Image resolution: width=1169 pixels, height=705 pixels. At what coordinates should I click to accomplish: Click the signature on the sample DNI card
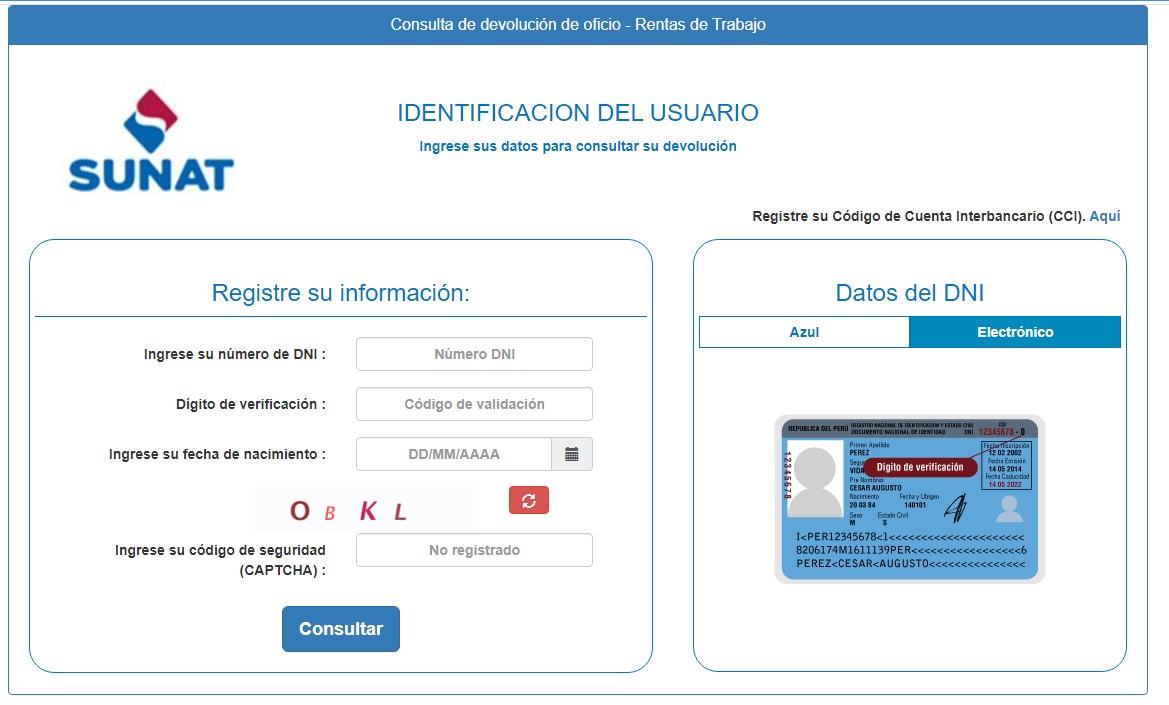(x=955, y=508)
